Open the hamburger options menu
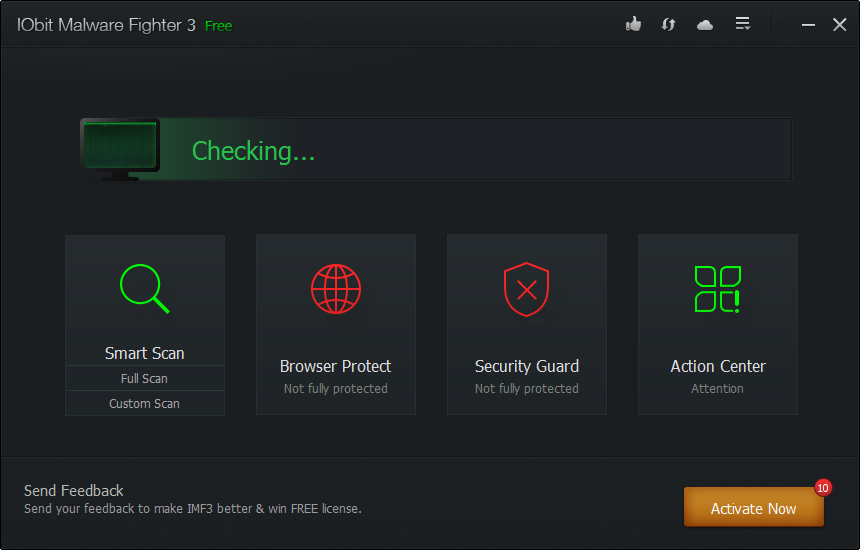Image resolution: width=860 pixels, height=550 pixels. click(743, 24)
